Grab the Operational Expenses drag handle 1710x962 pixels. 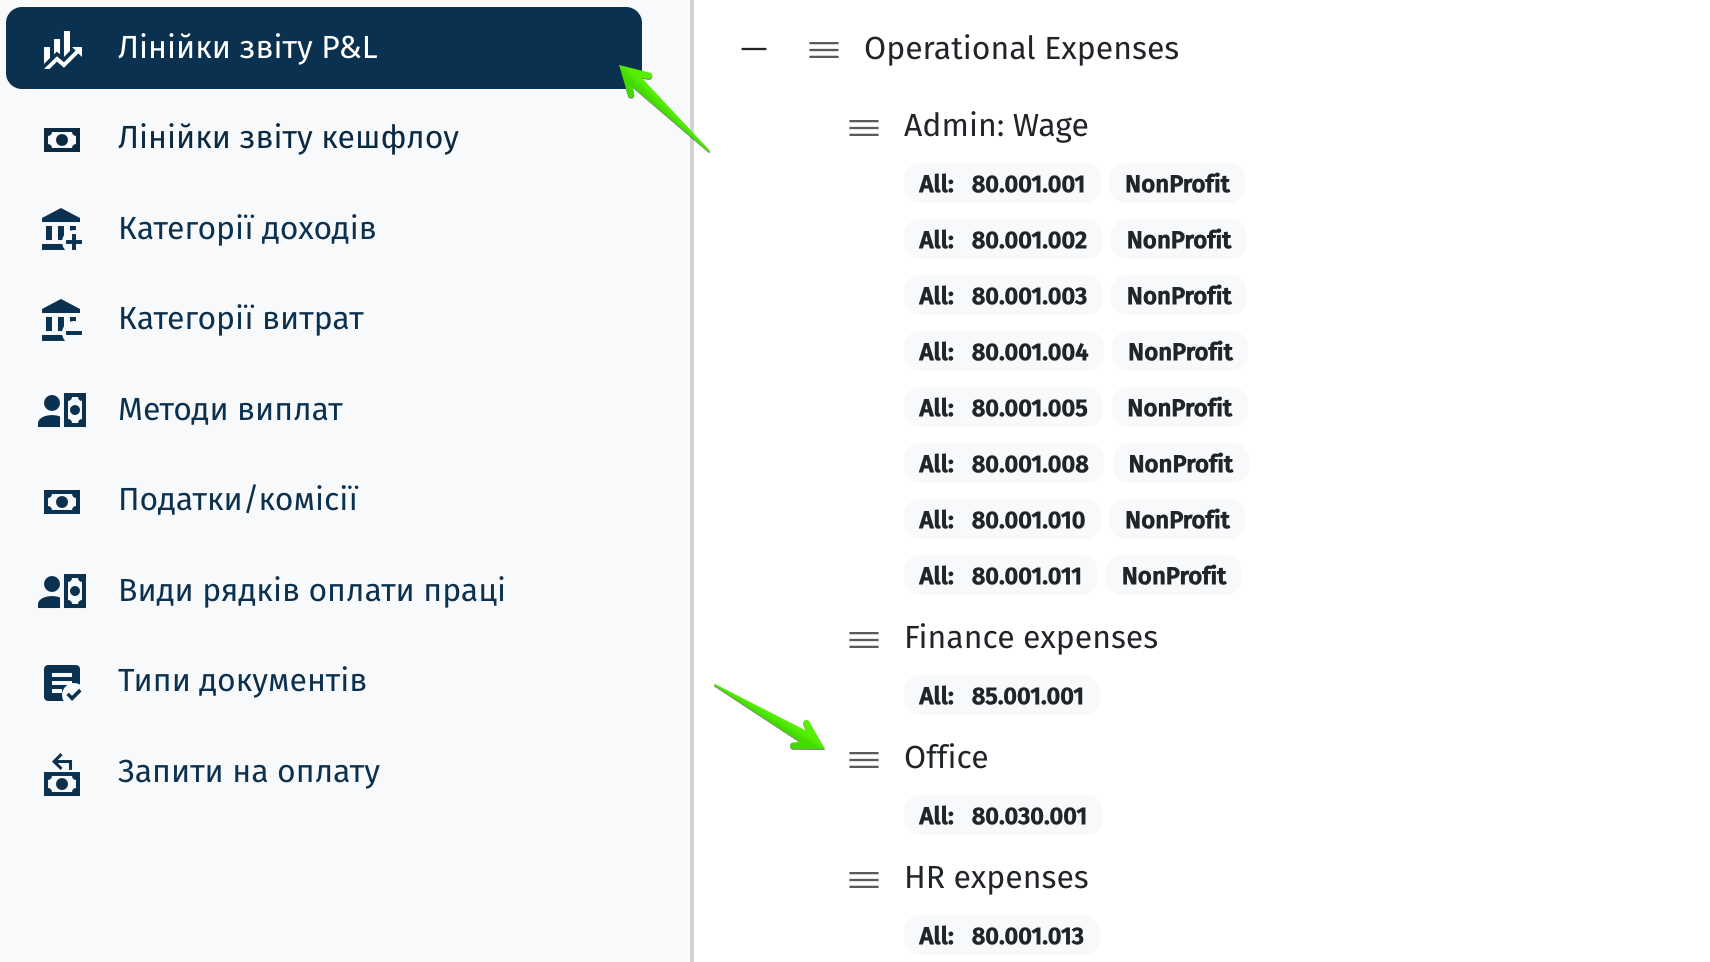coord(824,50)
